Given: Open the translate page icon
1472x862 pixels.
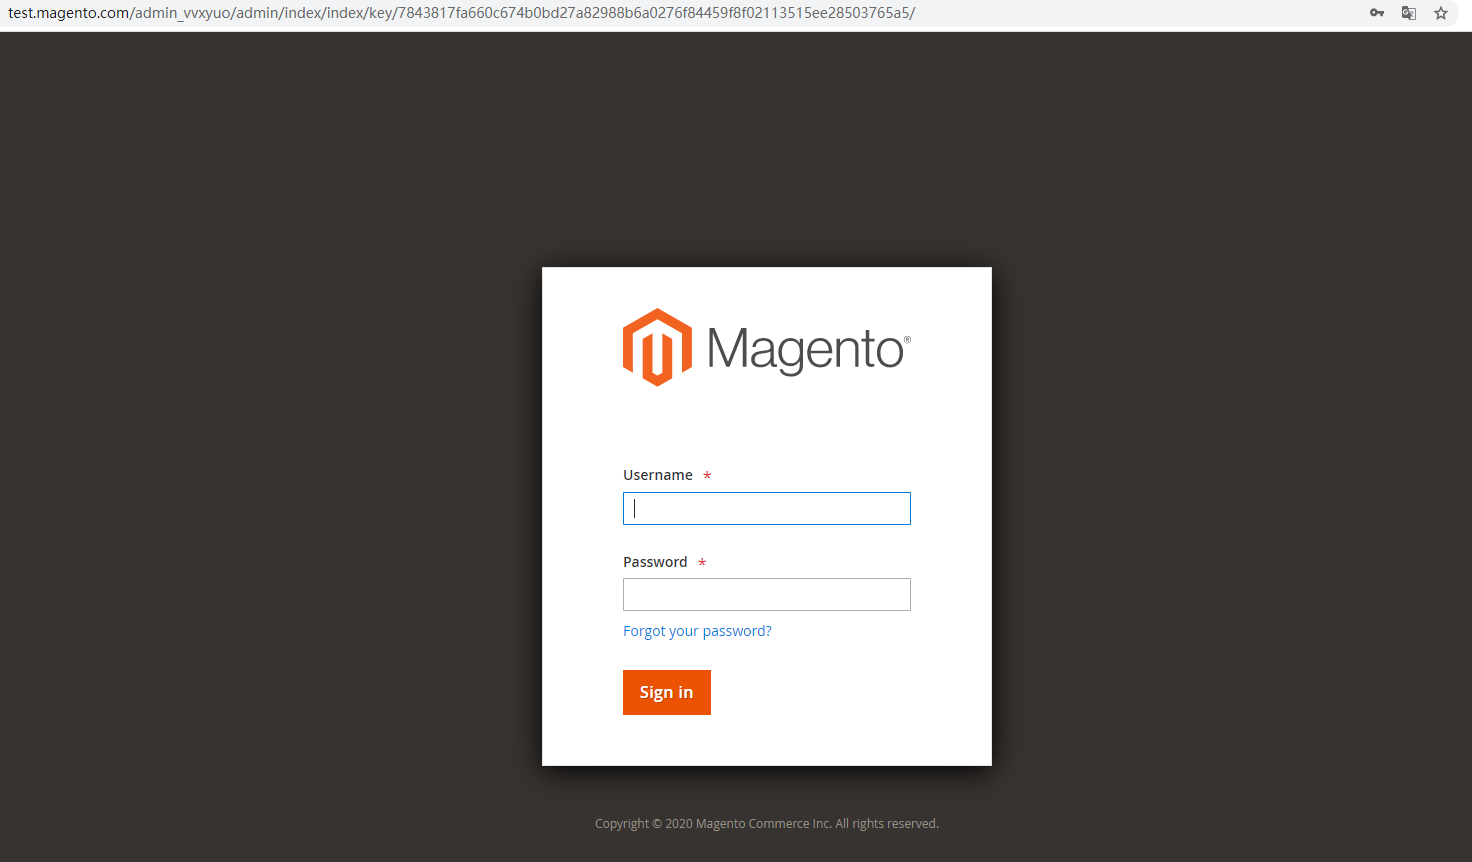Looking at the screenshot, I should pyautogui.click(x=1409, y=13).
